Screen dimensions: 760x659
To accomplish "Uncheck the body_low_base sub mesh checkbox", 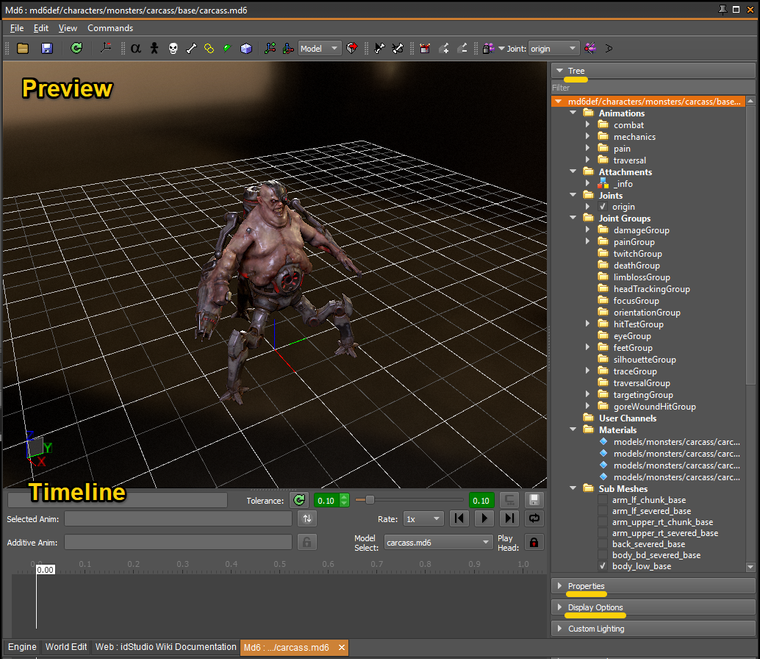I will click(x=603, y=566).
